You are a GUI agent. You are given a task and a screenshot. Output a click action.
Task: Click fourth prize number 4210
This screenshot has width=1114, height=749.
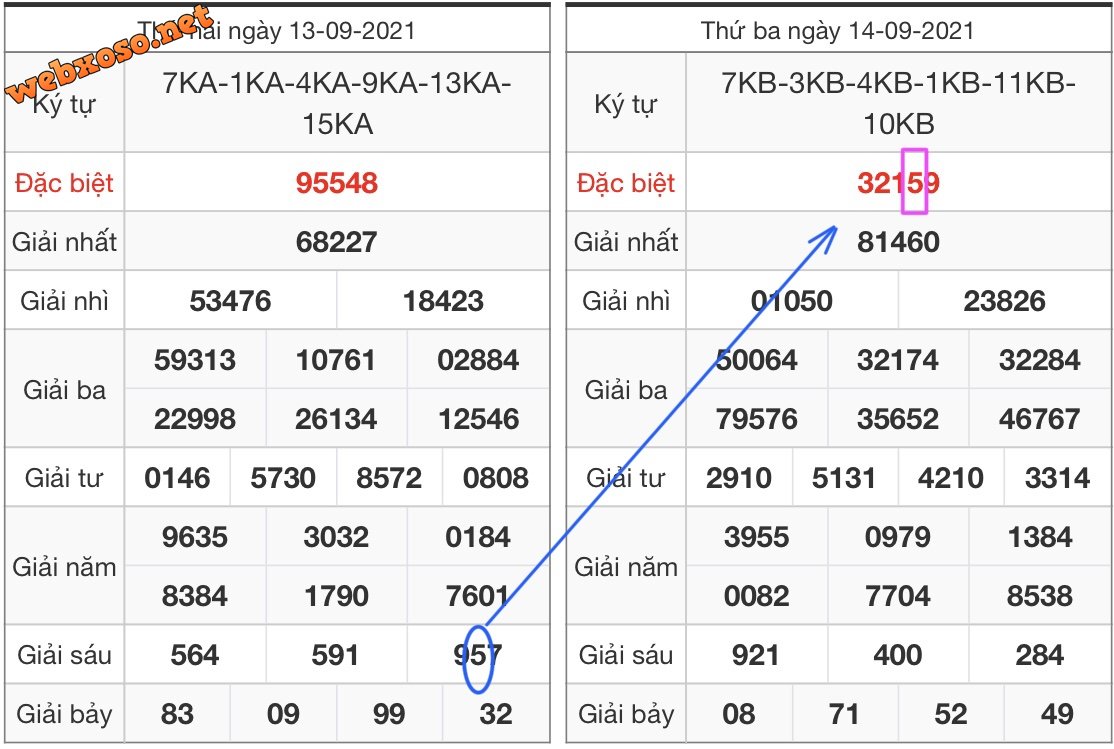[x=950, y=478]
